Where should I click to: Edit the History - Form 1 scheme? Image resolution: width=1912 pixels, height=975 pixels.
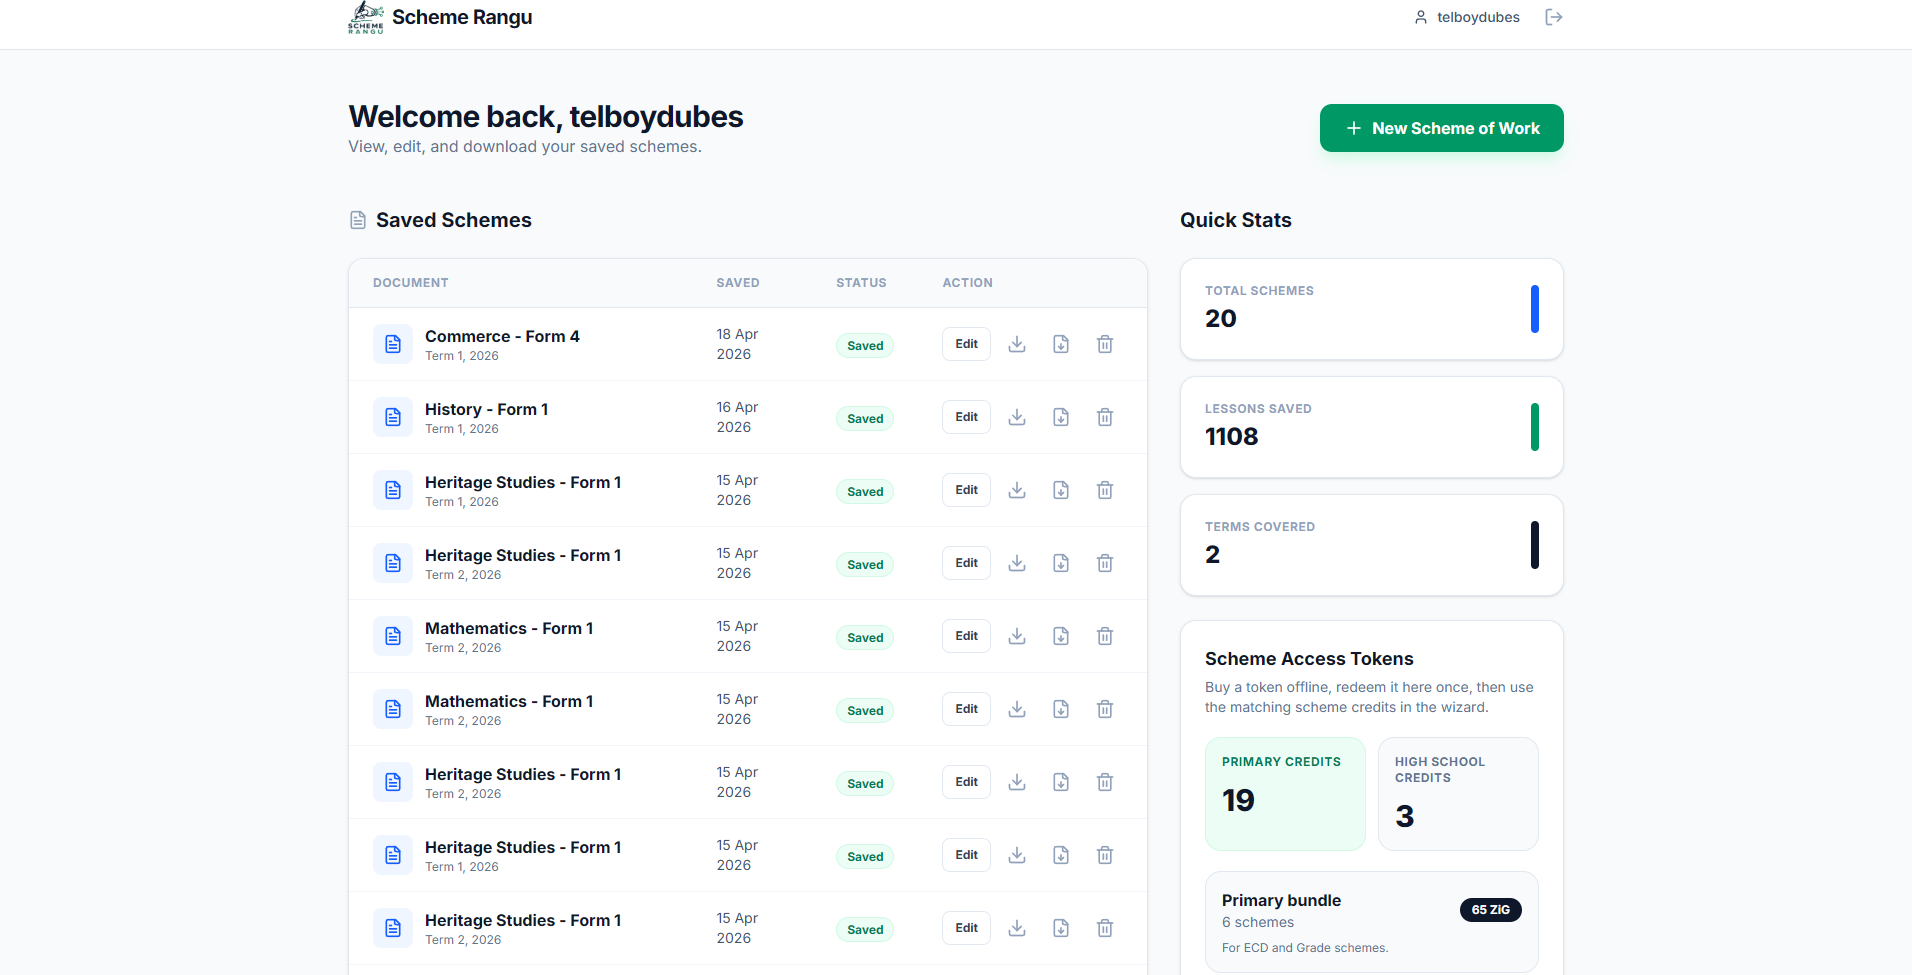pos(966,417)
